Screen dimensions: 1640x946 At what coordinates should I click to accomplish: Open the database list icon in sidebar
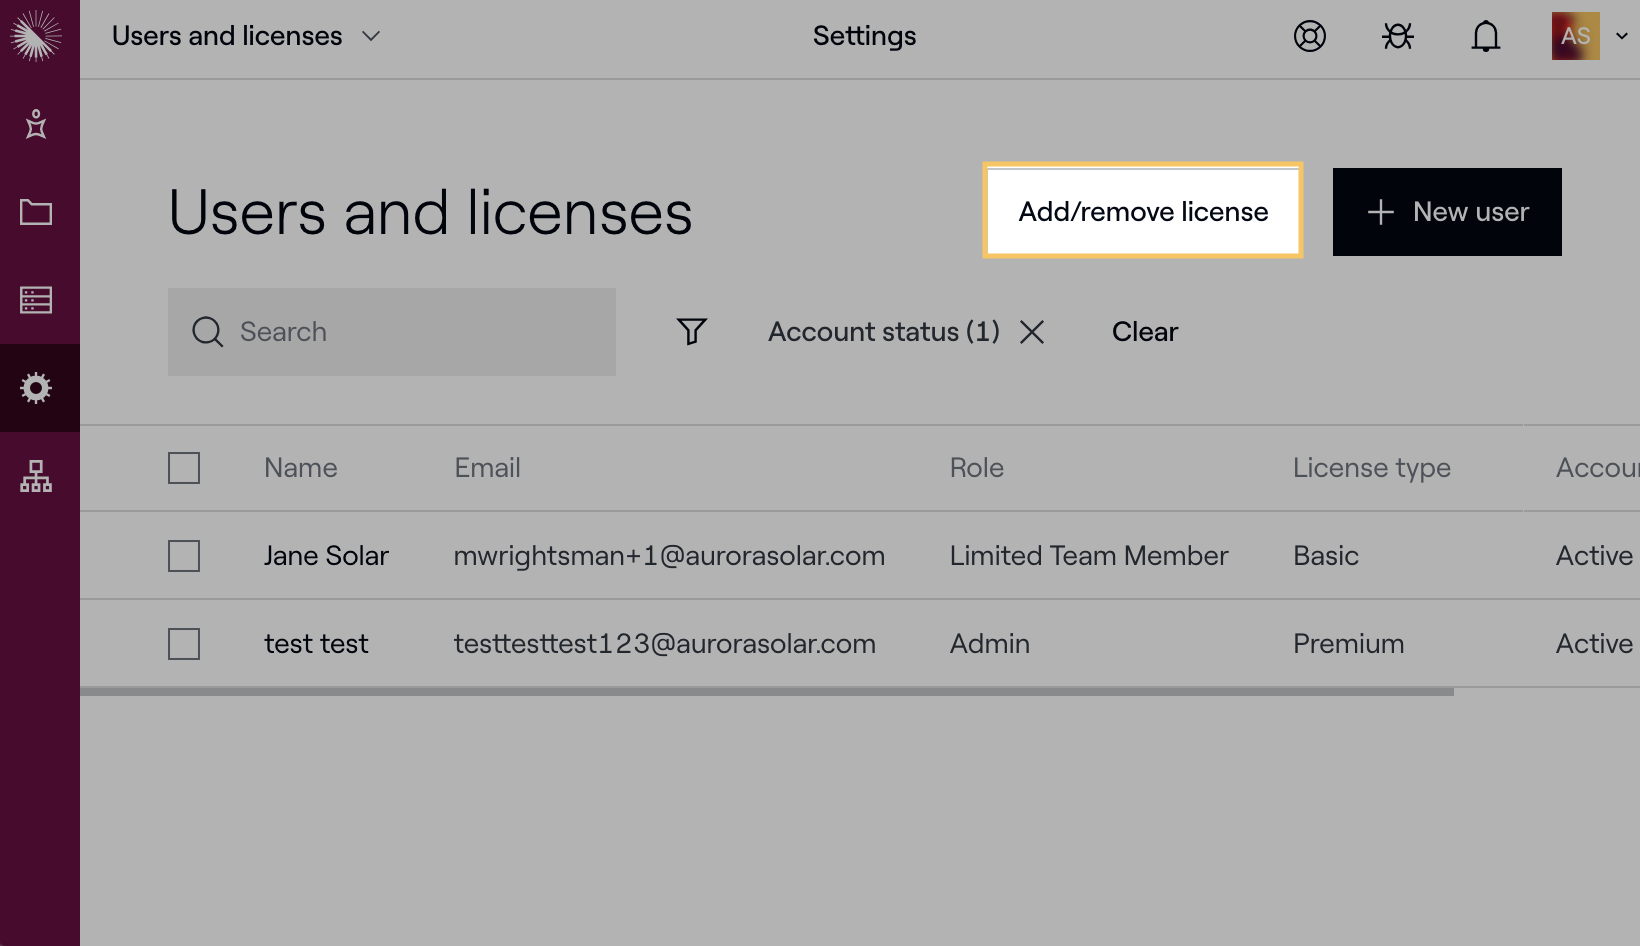point(36,300)
